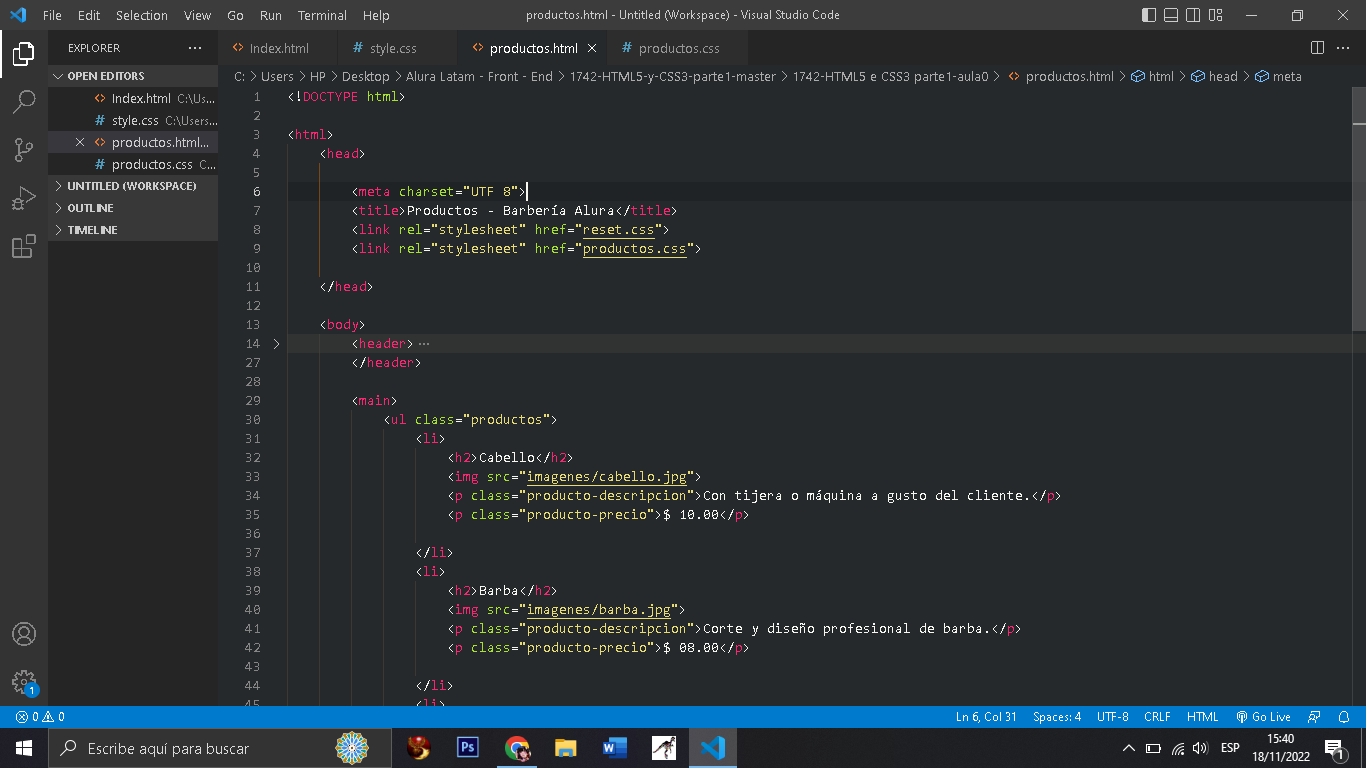Viewport: 1366px width, 768px height.
Task: Click the Split Editor Right icon
Action: coord(1318,48)
